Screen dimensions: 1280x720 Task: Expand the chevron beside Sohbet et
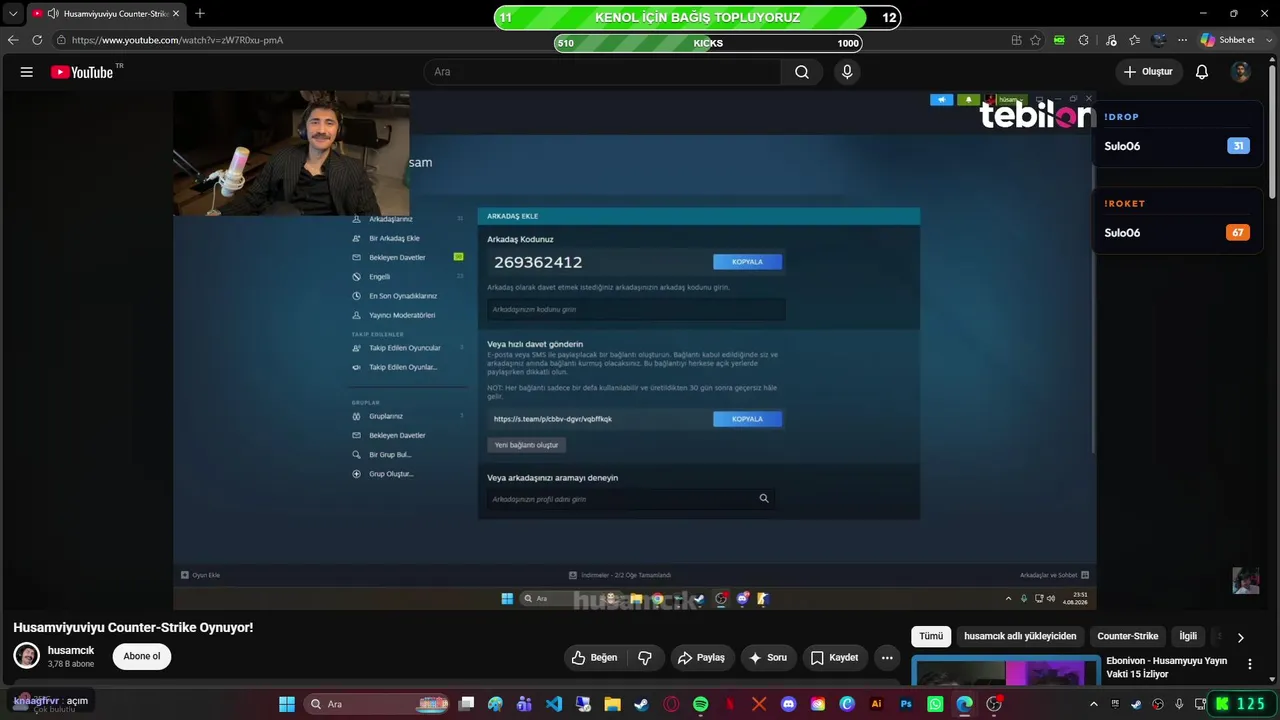tap(1268, 40)
